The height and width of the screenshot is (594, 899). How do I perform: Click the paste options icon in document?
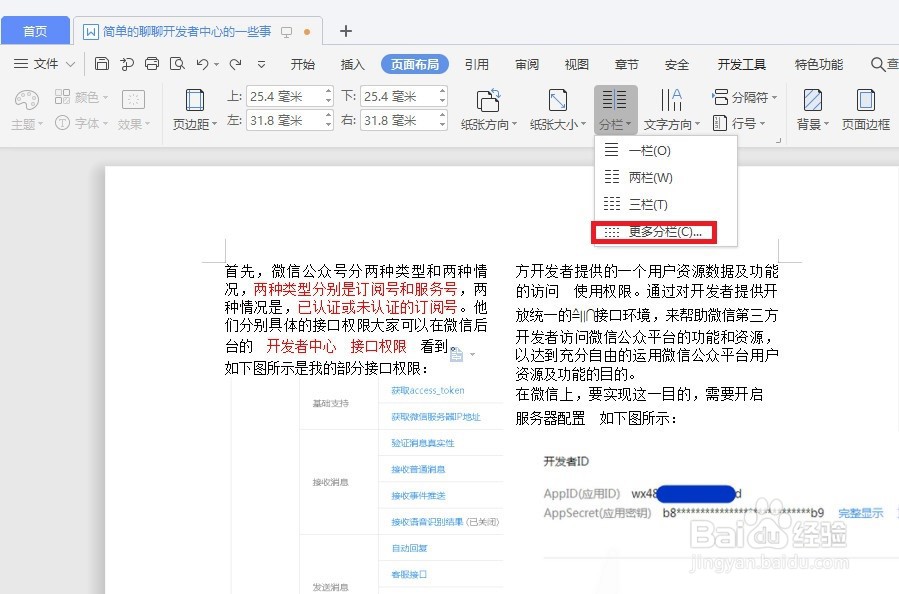pos(456,355)
